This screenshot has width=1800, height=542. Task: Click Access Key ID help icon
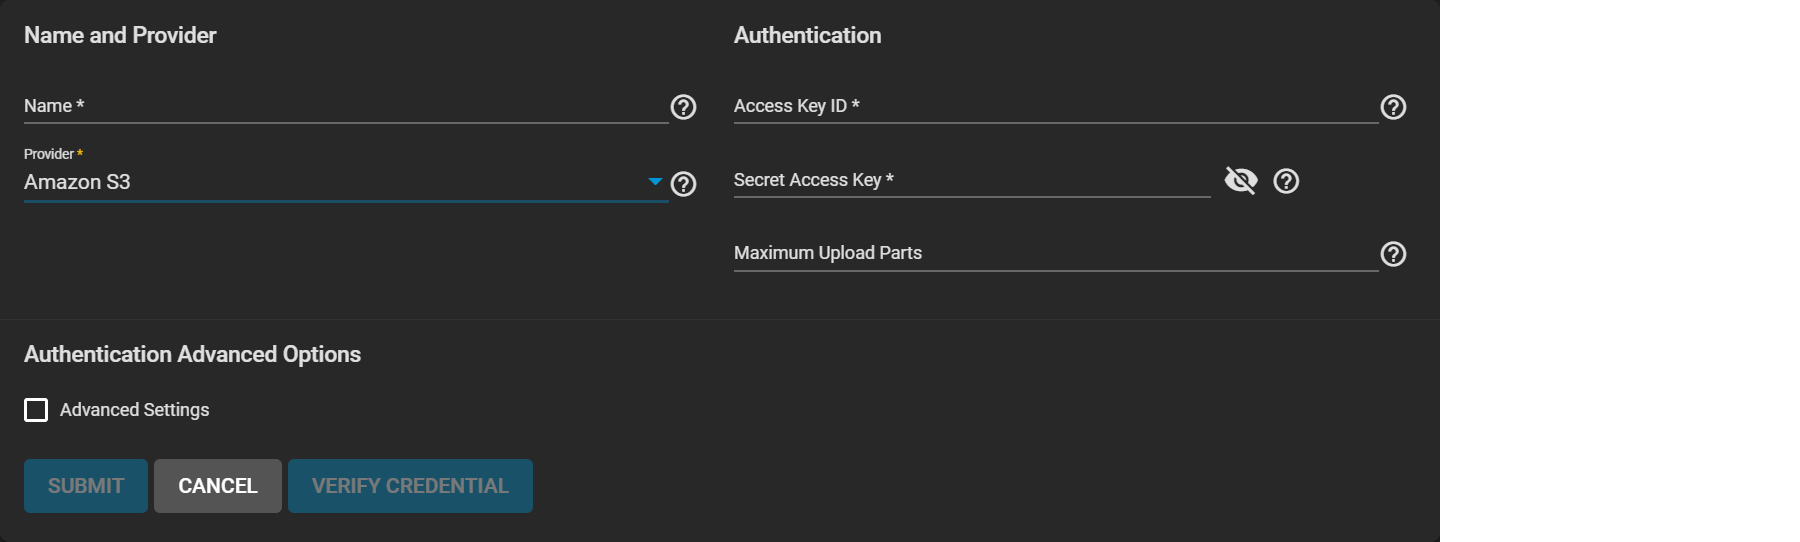tap(1393, 107)
